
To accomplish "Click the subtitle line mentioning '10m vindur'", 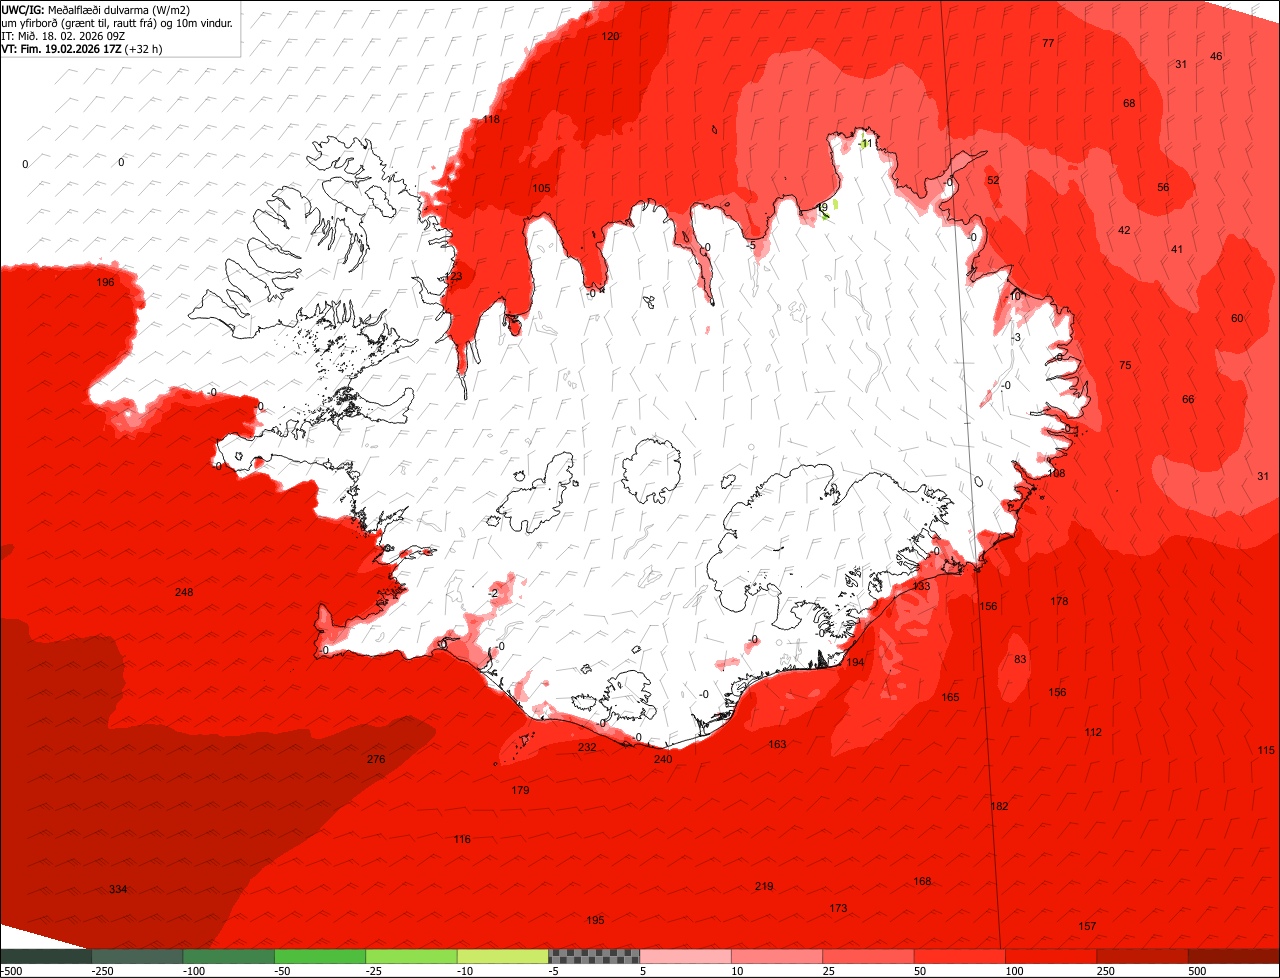I will [117, 23].
